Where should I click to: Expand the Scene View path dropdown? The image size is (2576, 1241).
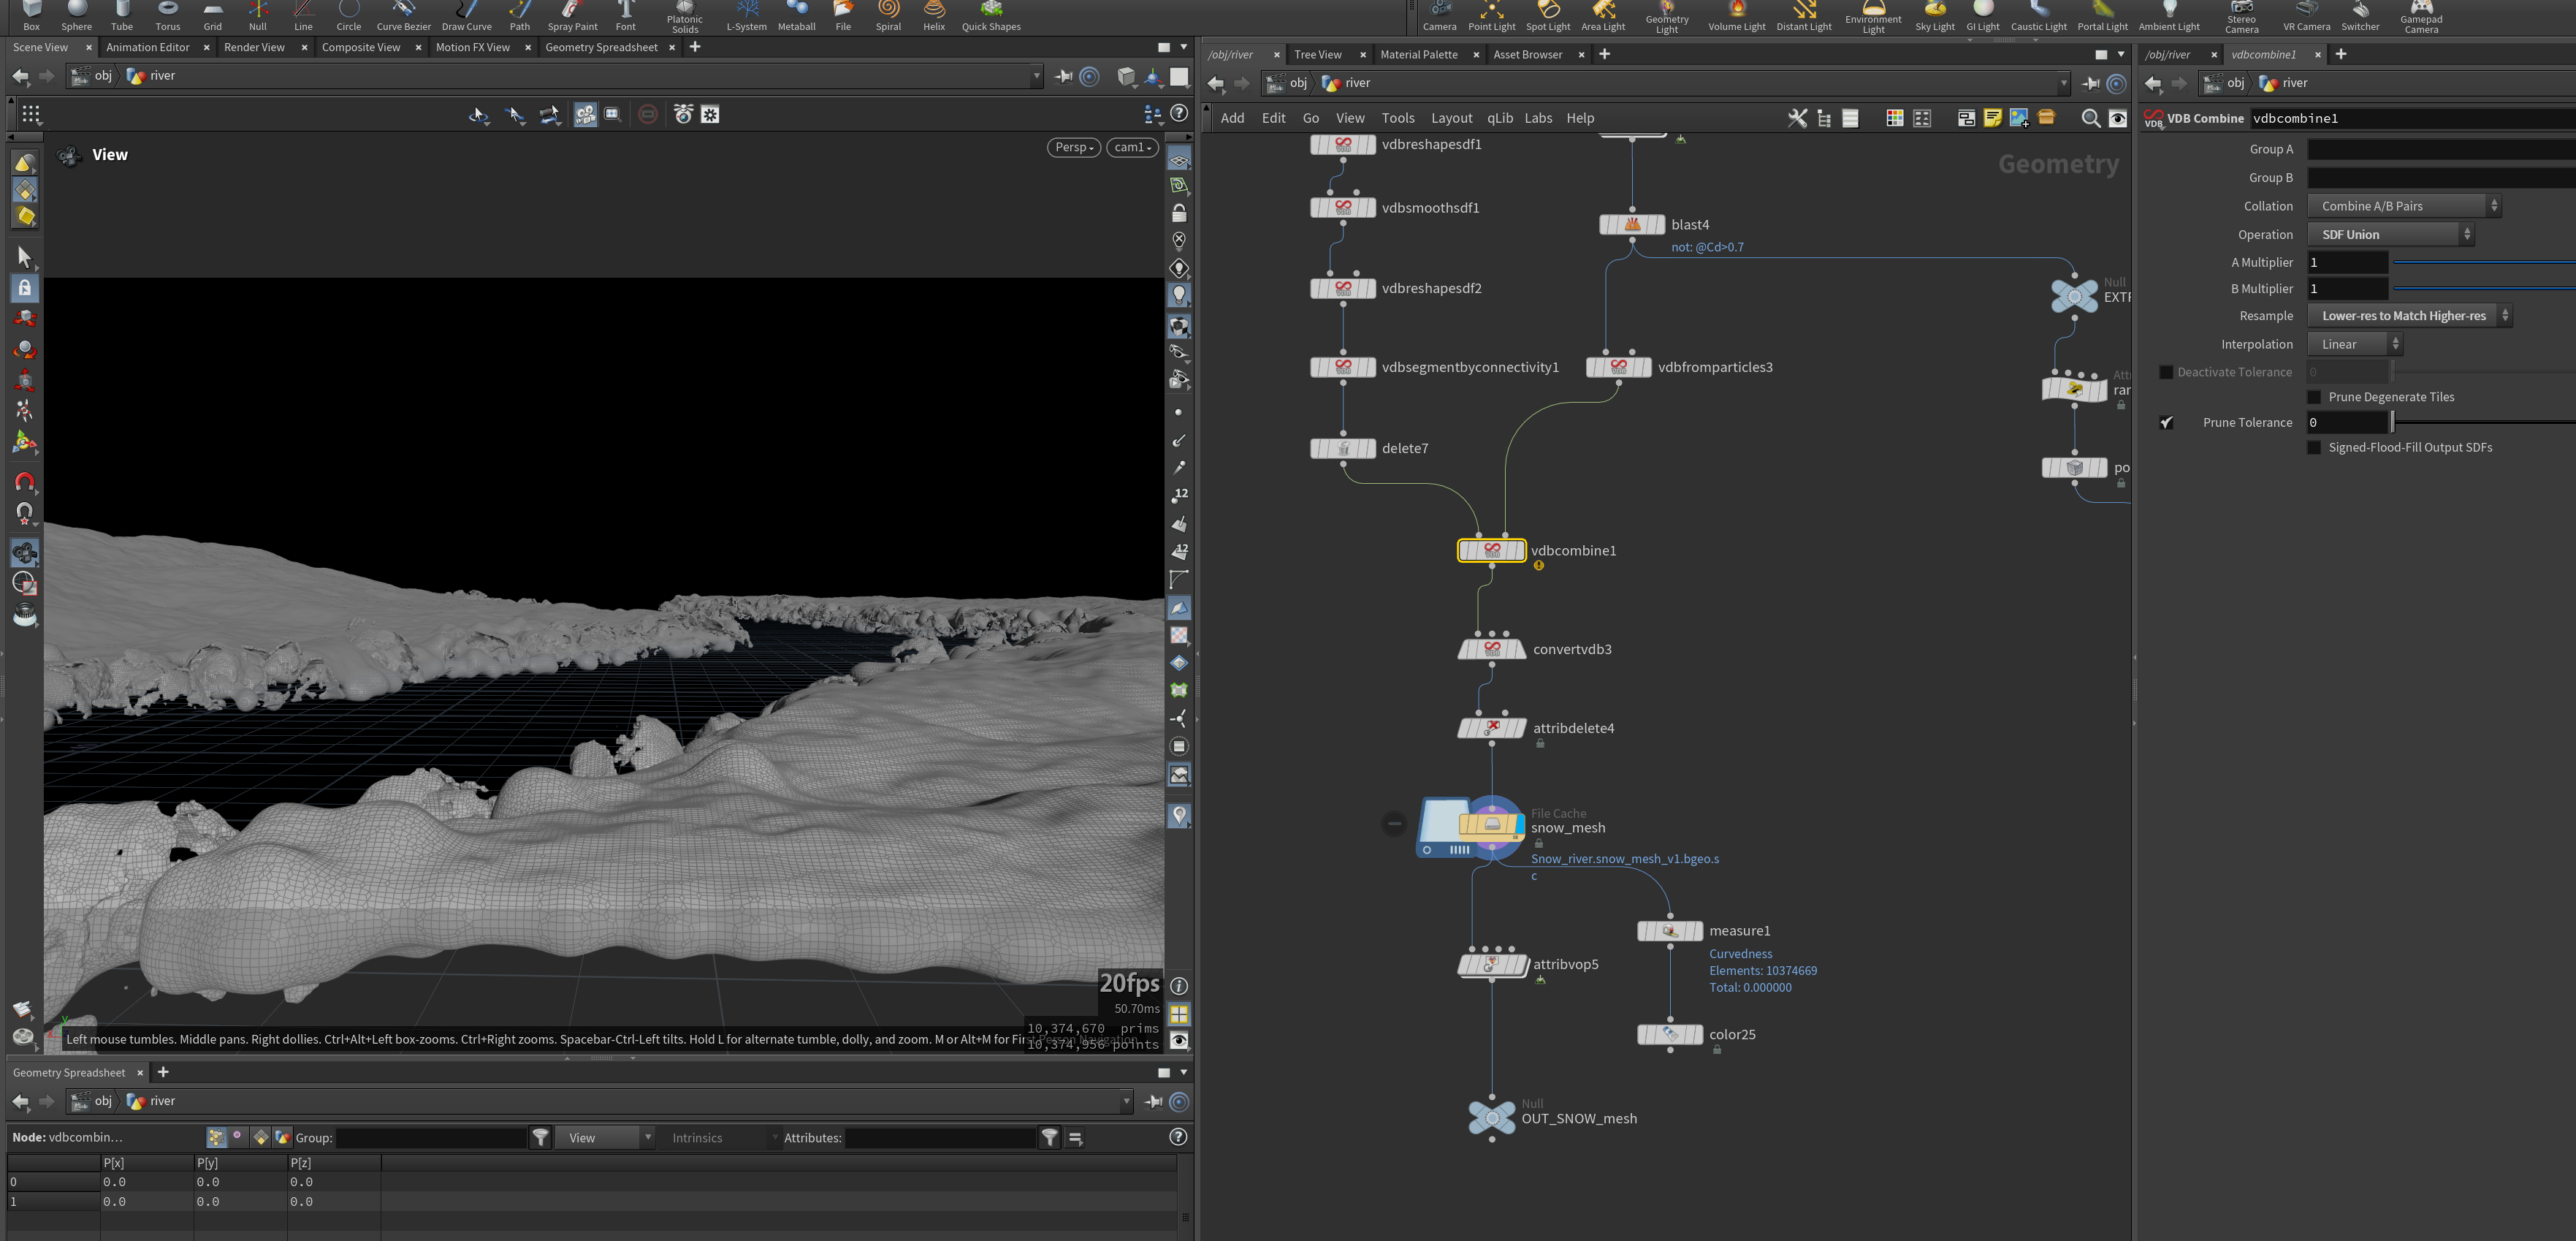pos(1036,76)
